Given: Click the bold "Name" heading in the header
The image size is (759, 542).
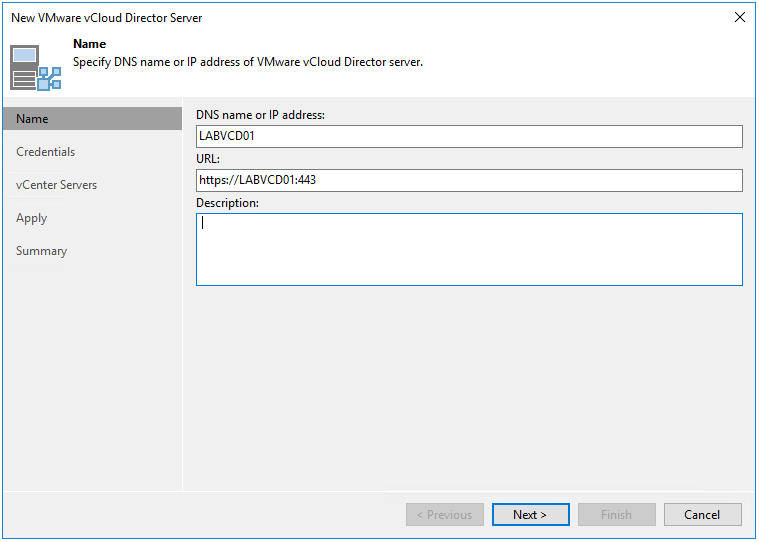Looking at the screenshot, I should pos(90,45).
